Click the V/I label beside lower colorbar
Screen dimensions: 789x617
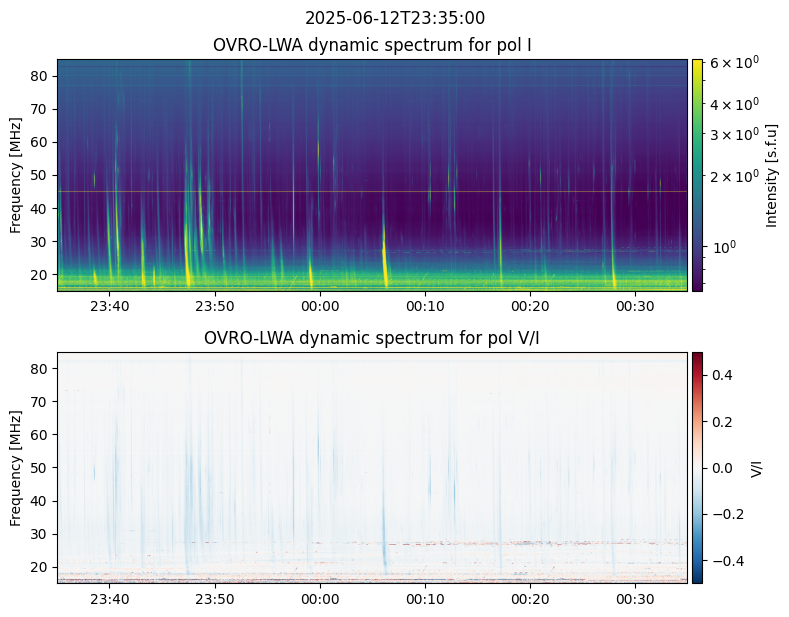(757, 467)
